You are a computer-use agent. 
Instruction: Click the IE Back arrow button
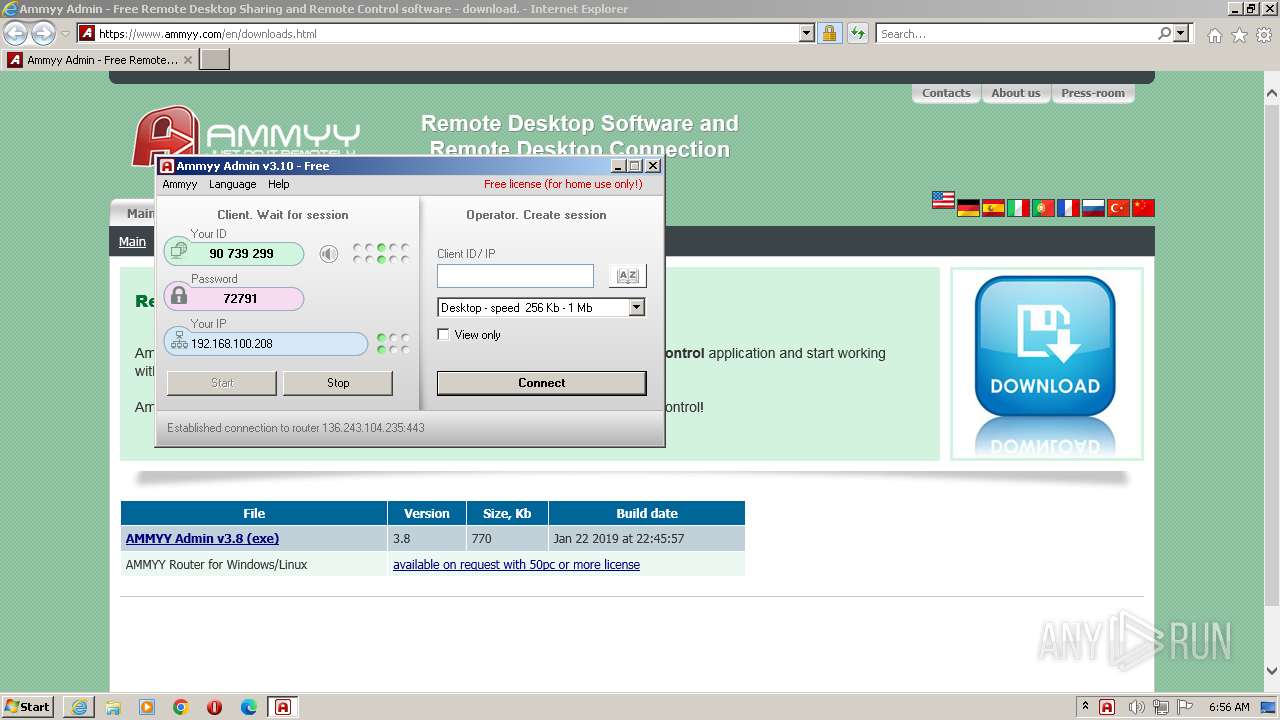[x=15, y=33]
